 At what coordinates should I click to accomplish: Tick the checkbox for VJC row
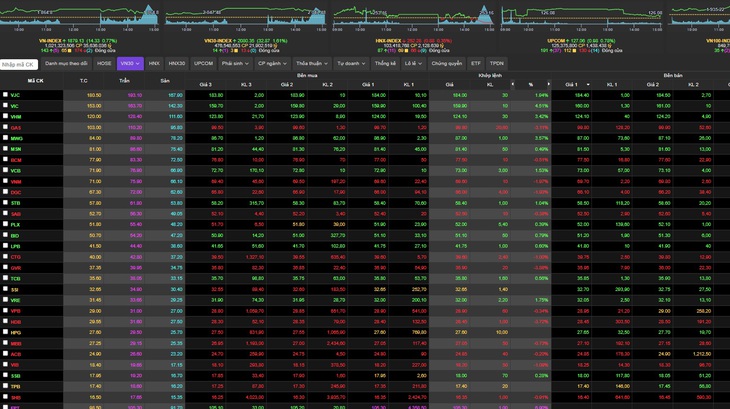point(6,94)
